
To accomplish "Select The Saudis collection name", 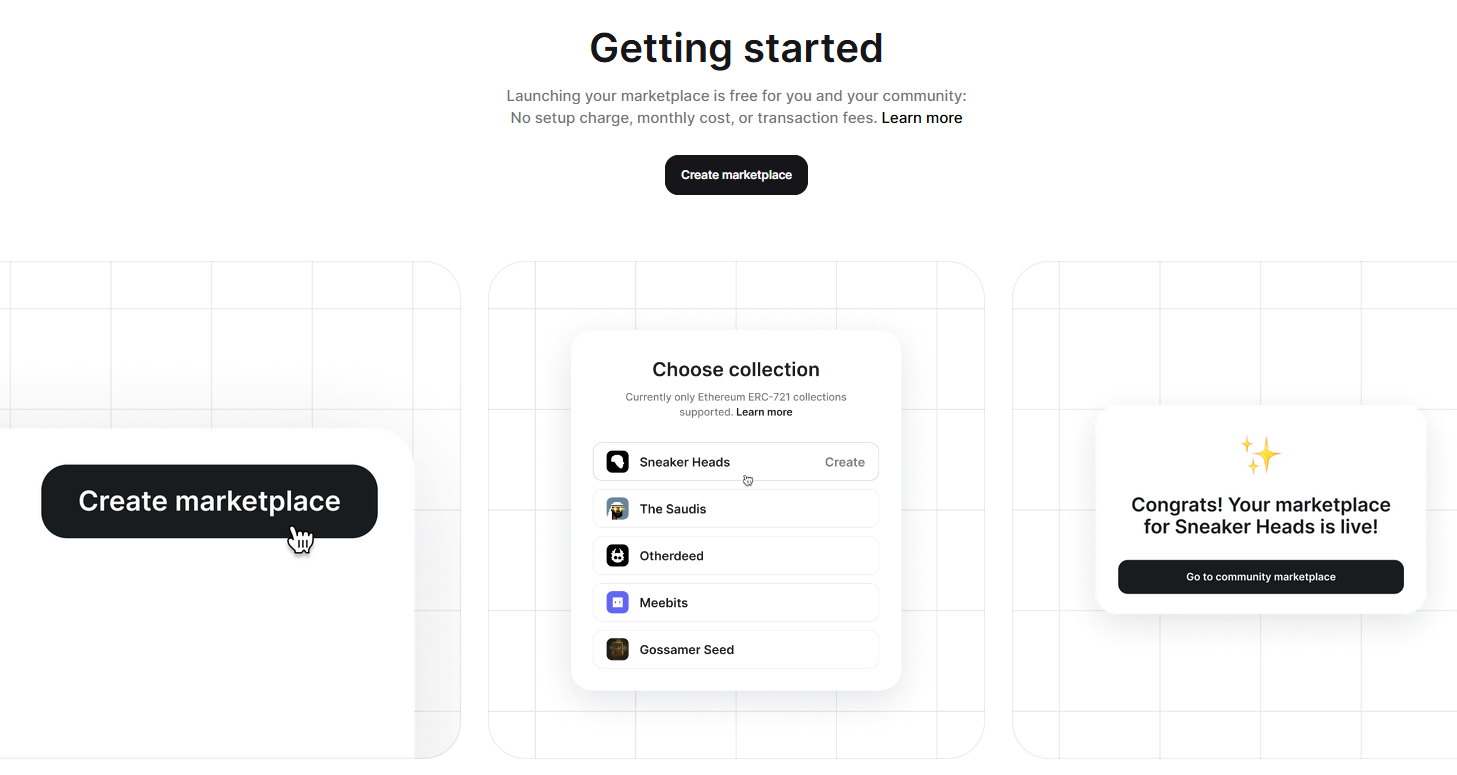I will (673, 509).
